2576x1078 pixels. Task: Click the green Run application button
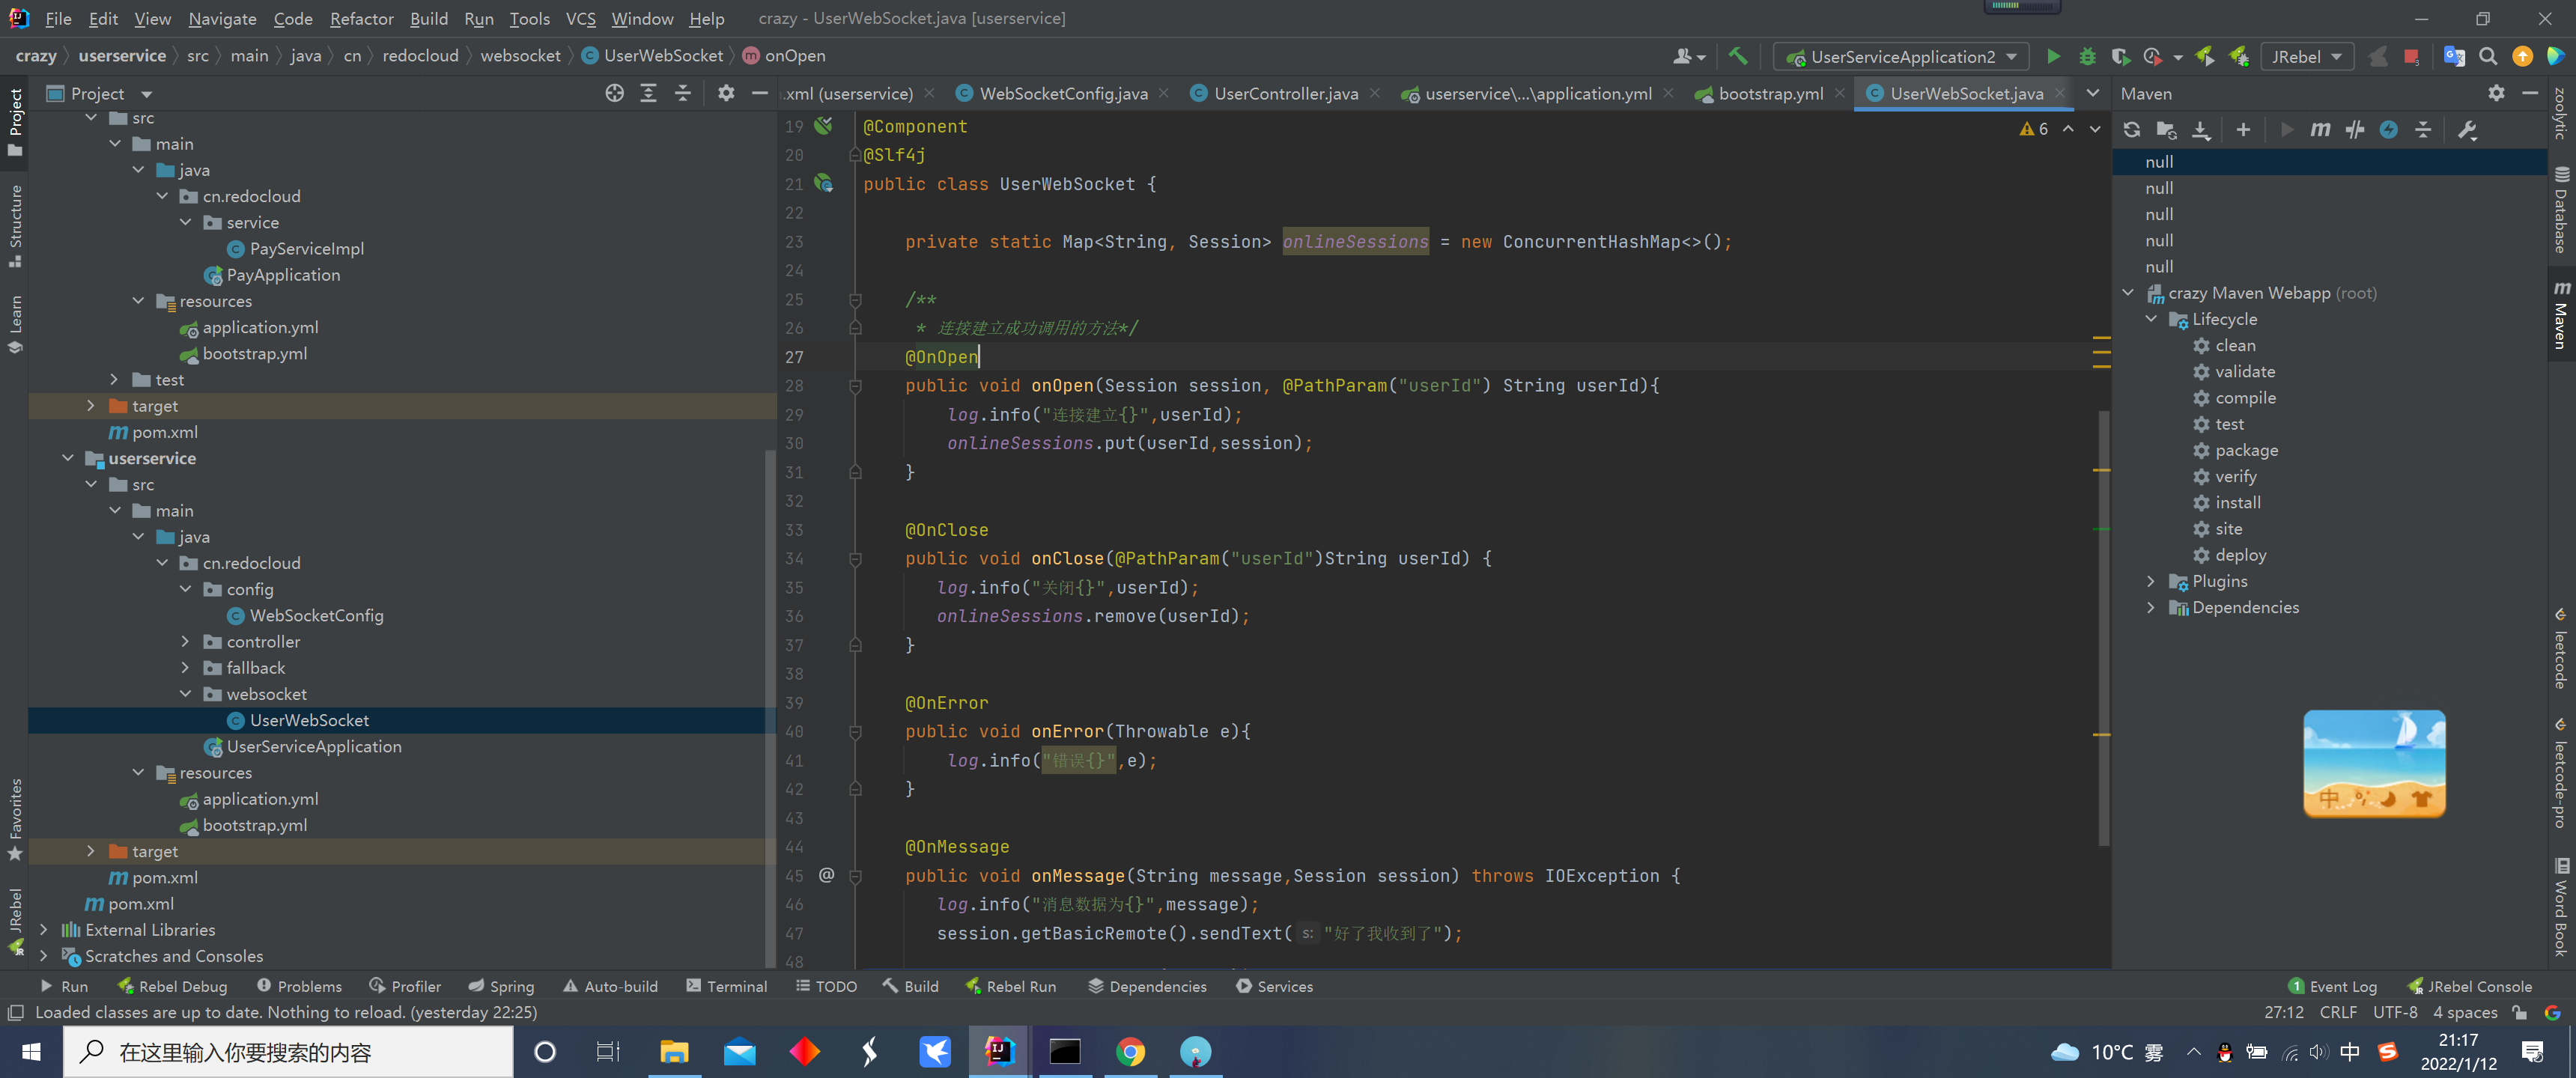2053,57
